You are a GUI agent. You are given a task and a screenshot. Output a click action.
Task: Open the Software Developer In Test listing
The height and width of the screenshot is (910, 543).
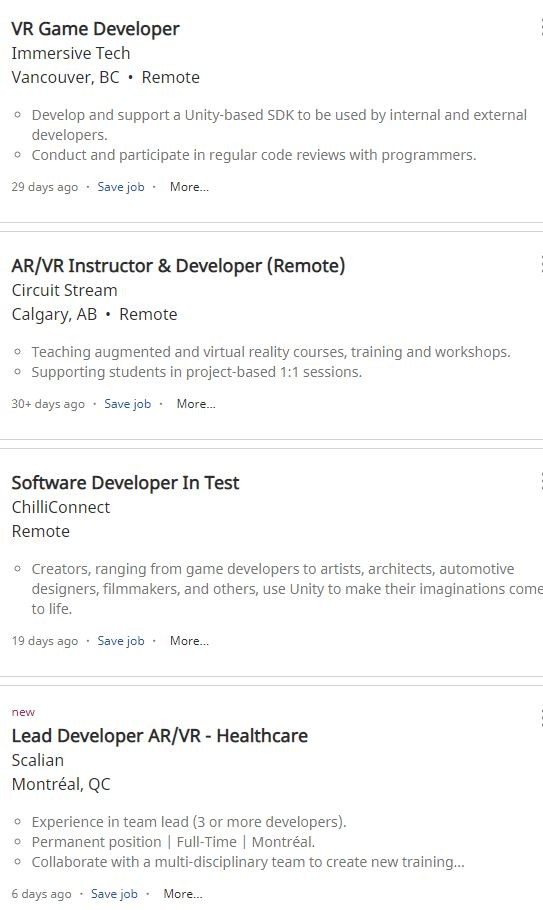[x=125, y=483]
